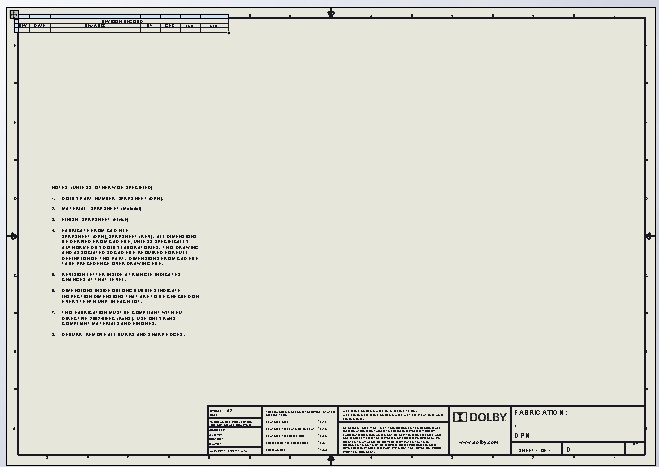Select the widest column header of the revision table
659x467 pixels.
(x=95, y=16)
